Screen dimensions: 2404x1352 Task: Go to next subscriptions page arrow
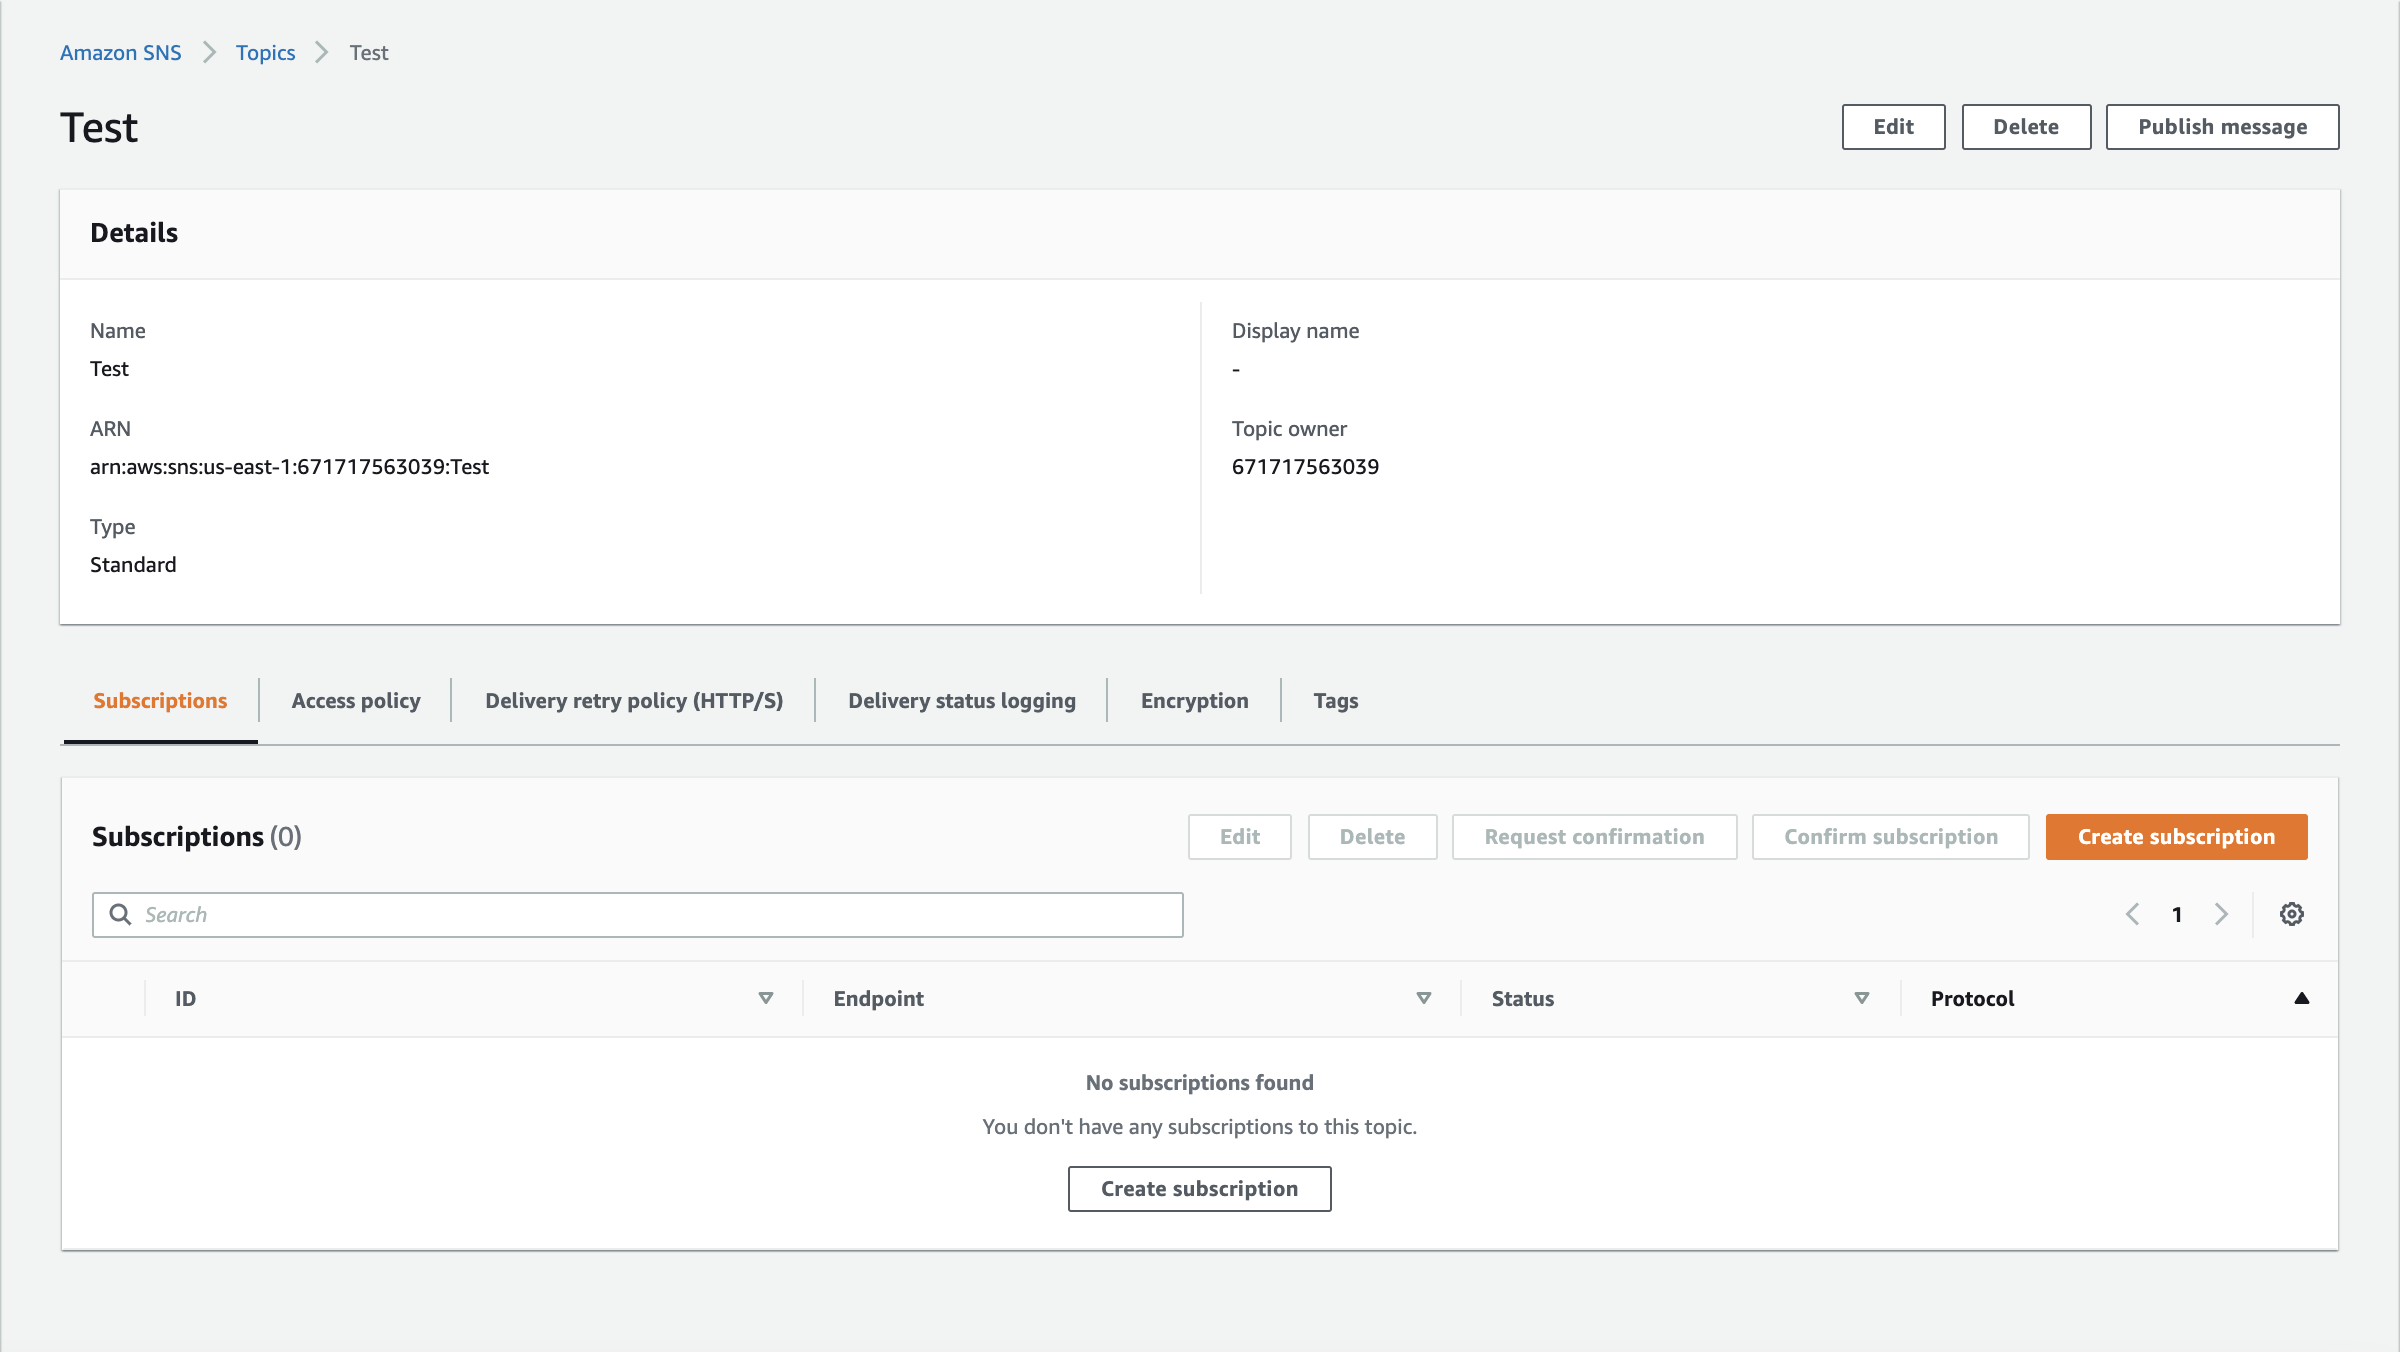(2221, 914)
